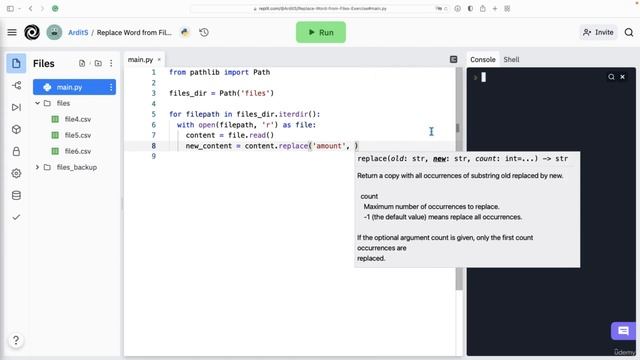Click the Python language icon
The height and width of the screenshot is (360, 640).
(185, 32)
